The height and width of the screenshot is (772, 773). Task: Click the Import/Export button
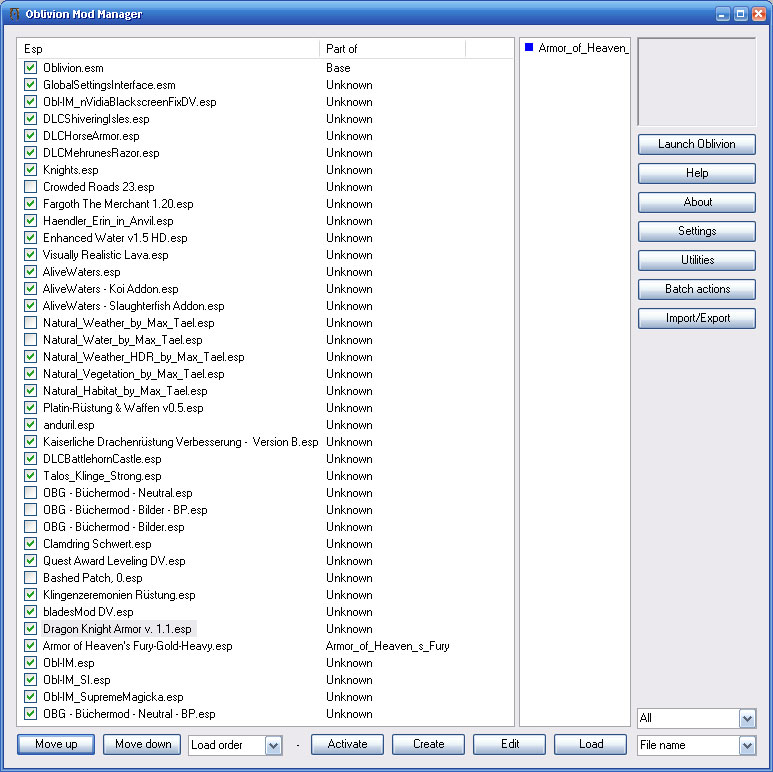[x=697, y=318]
